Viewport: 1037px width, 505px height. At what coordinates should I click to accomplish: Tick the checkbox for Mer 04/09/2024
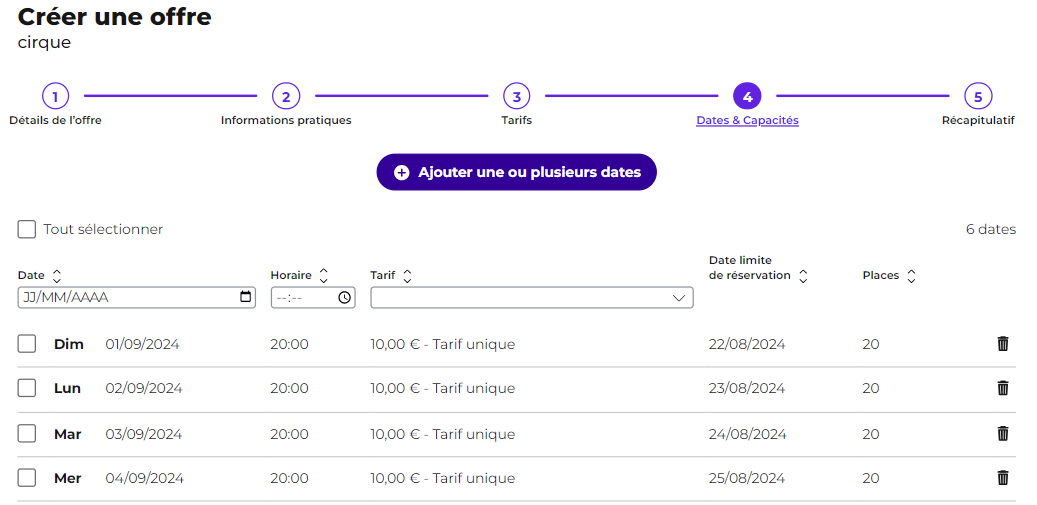pyautogui.click(x=26, y=478)
